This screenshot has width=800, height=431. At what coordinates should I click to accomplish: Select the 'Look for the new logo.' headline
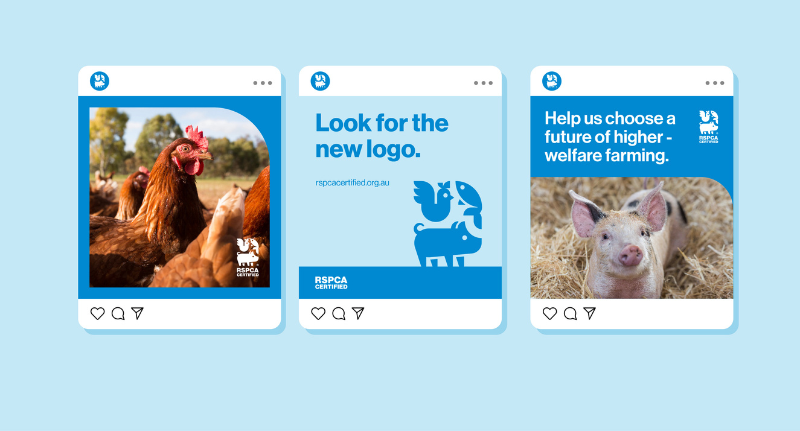[x=382, y=136]
